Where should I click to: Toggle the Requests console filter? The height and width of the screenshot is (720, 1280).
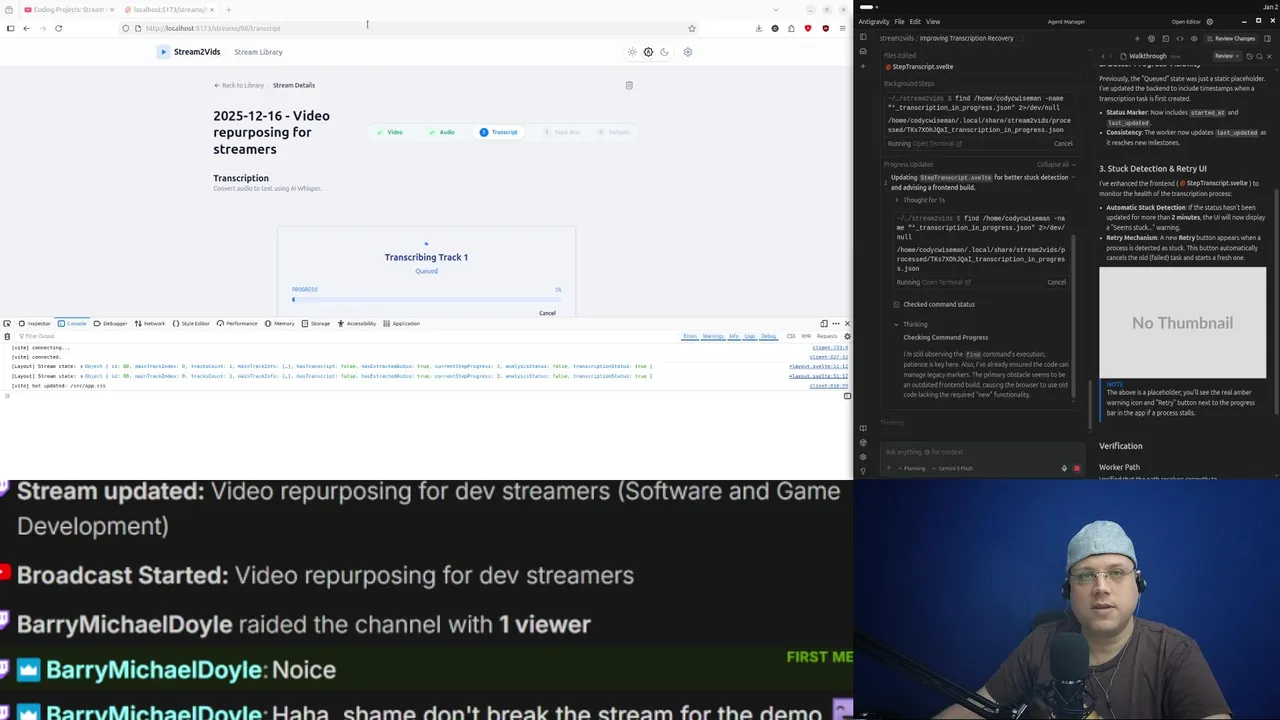coord(826,336)
